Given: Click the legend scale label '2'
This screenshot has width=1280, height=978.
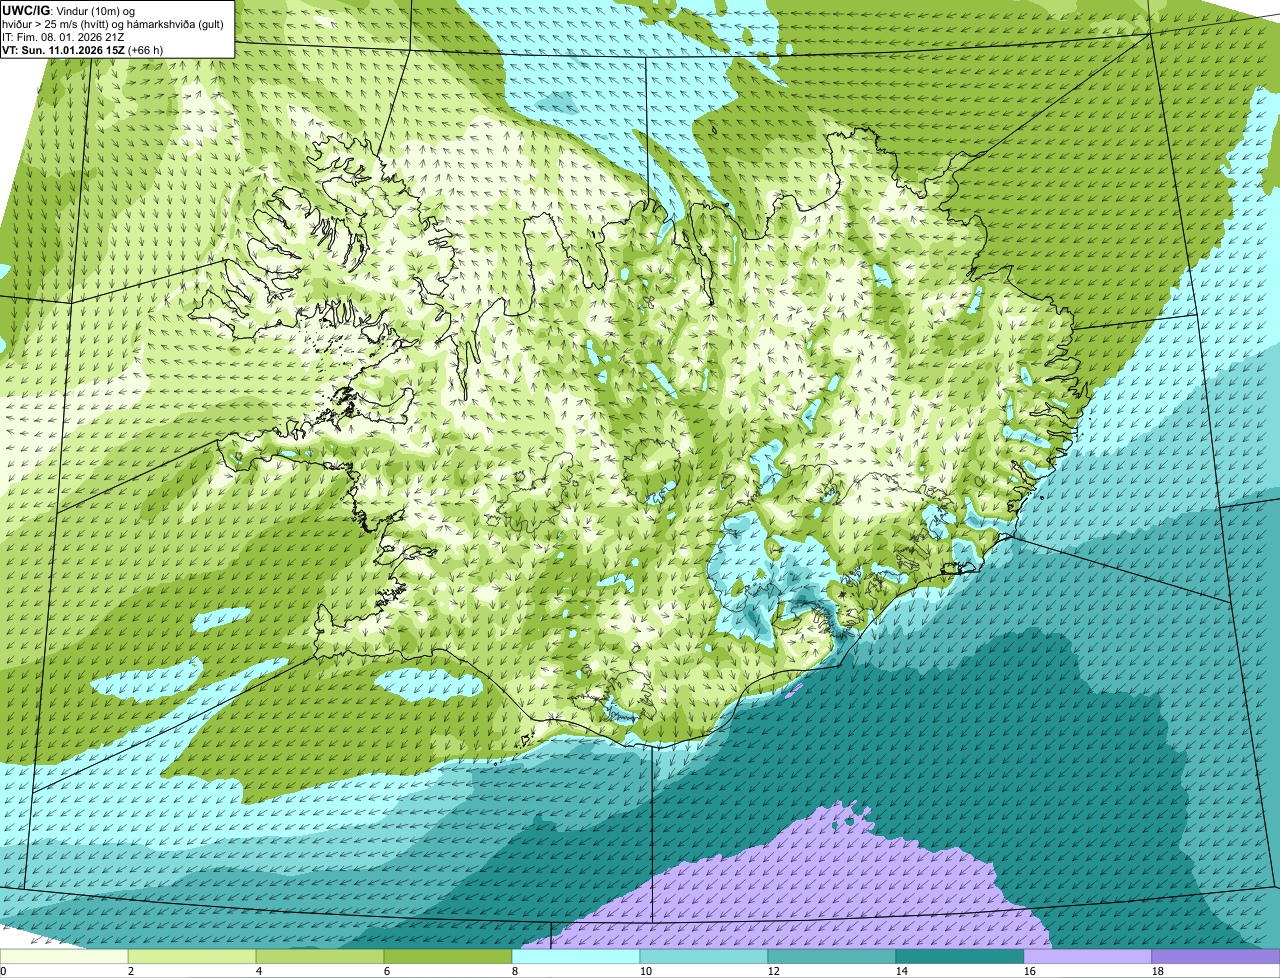Looking at the screenshot, I should point(131,971).
